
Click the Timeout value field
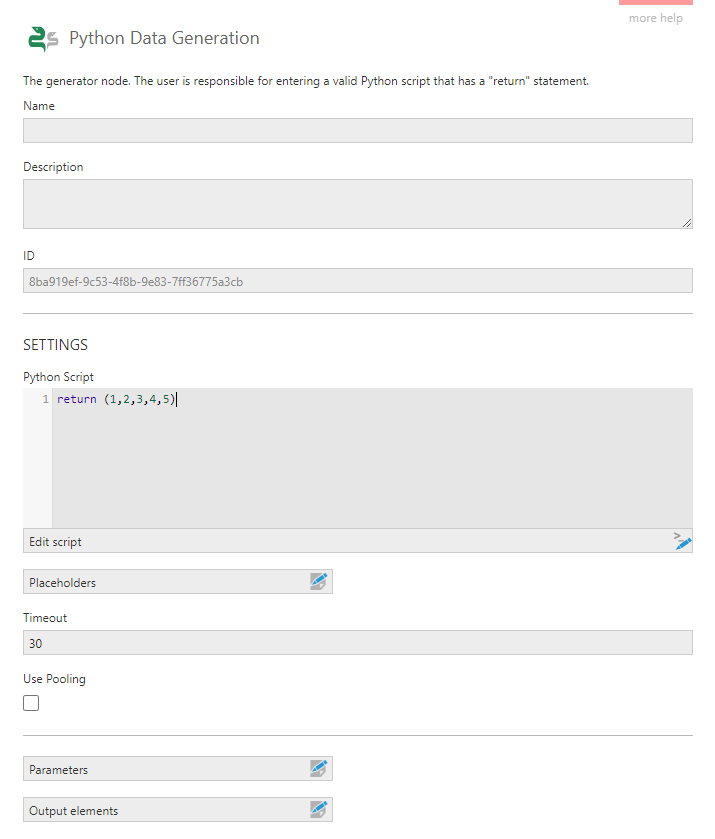tap(357, 642)
